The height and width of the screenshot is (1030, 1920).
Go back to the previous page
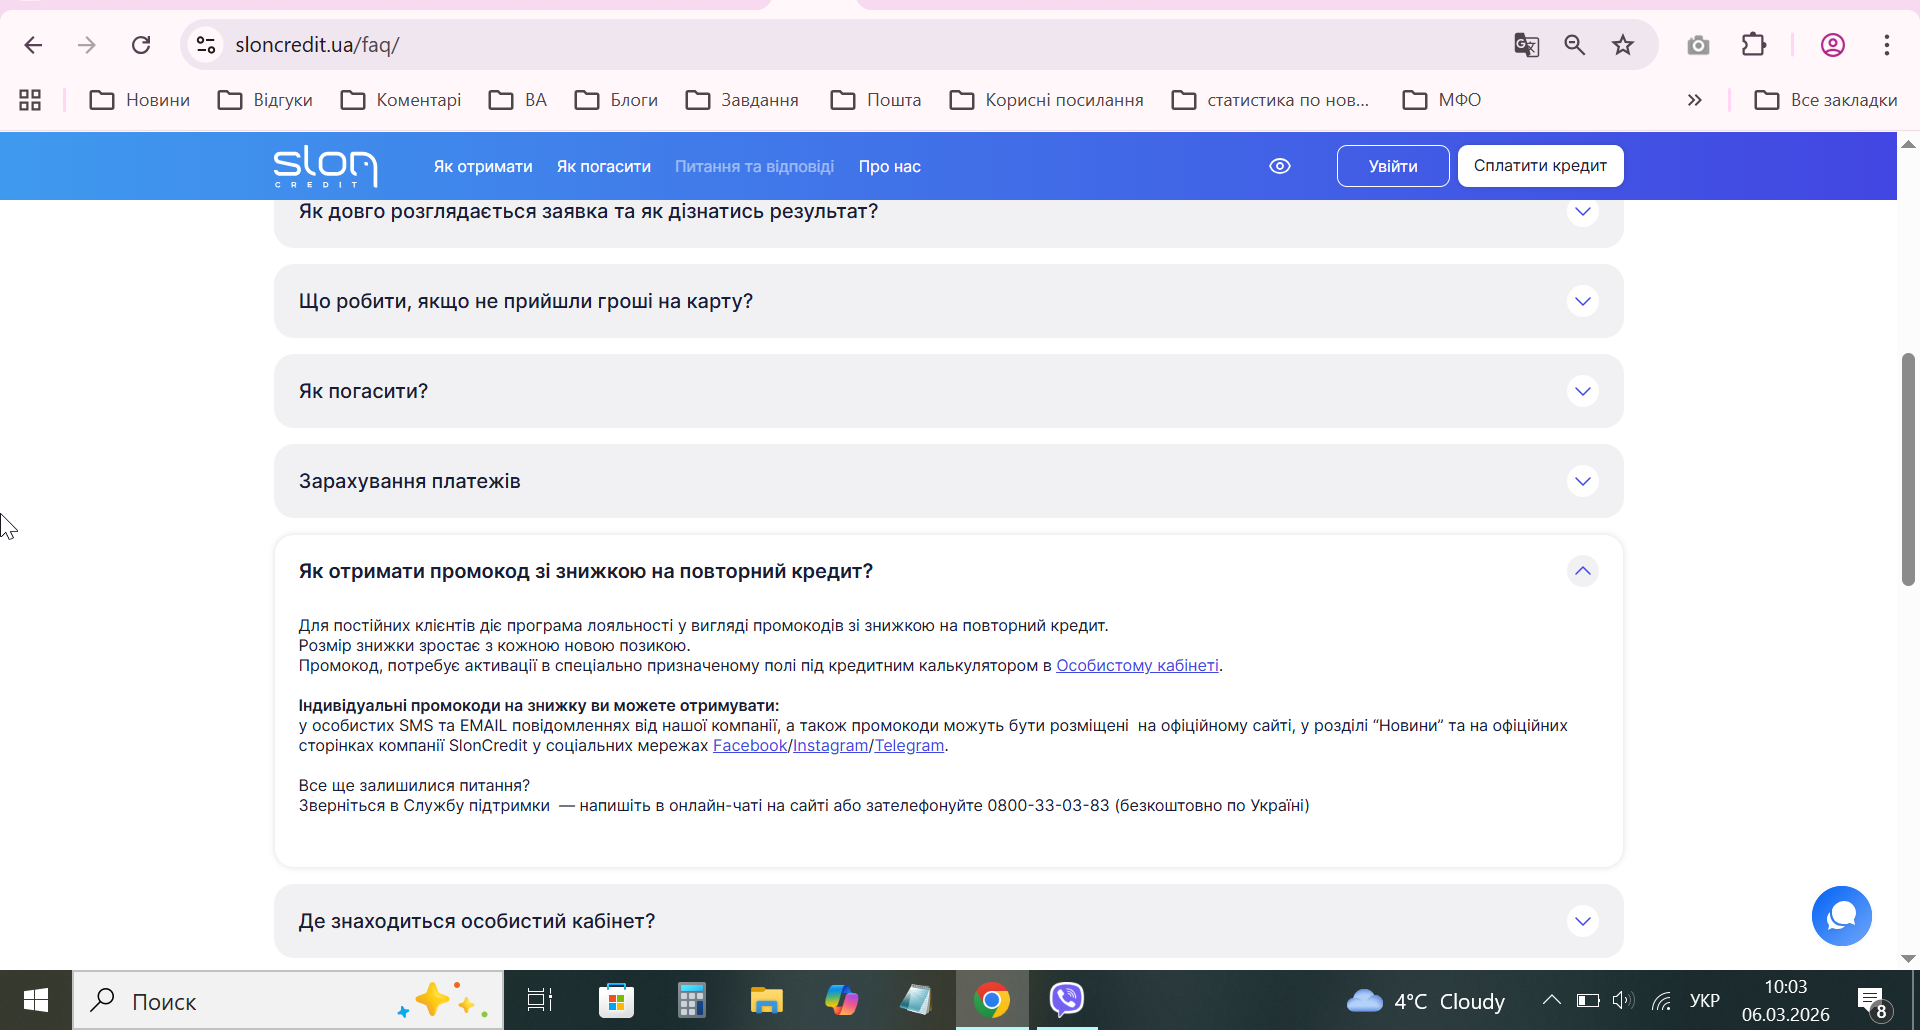33,45
